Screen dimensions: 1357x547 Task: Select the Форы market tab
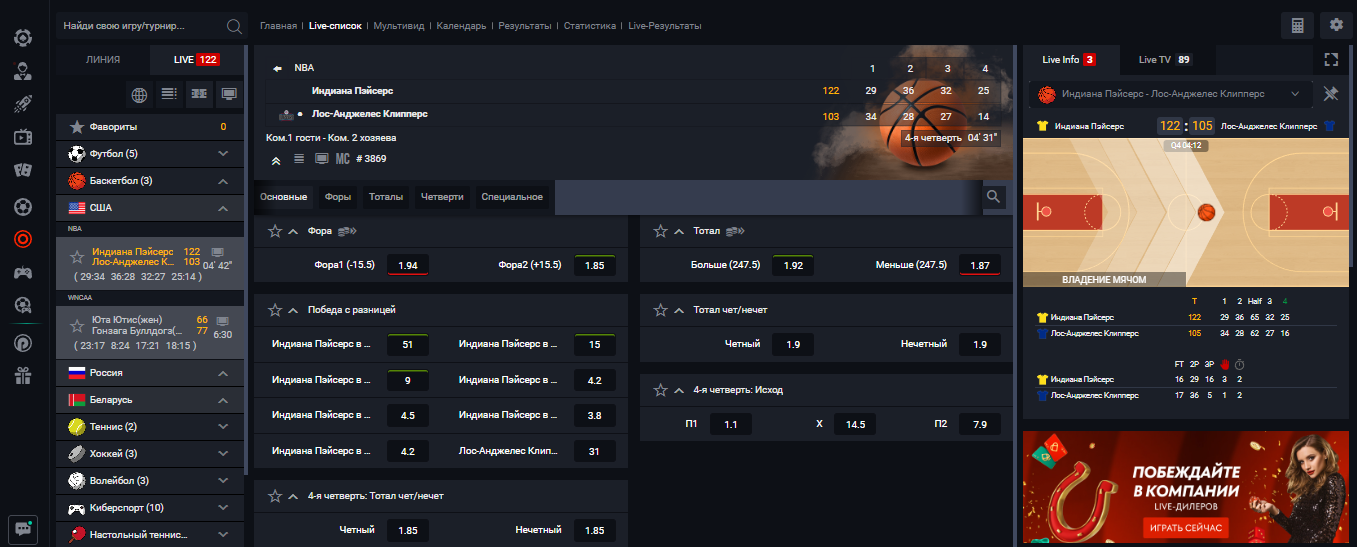338,197
